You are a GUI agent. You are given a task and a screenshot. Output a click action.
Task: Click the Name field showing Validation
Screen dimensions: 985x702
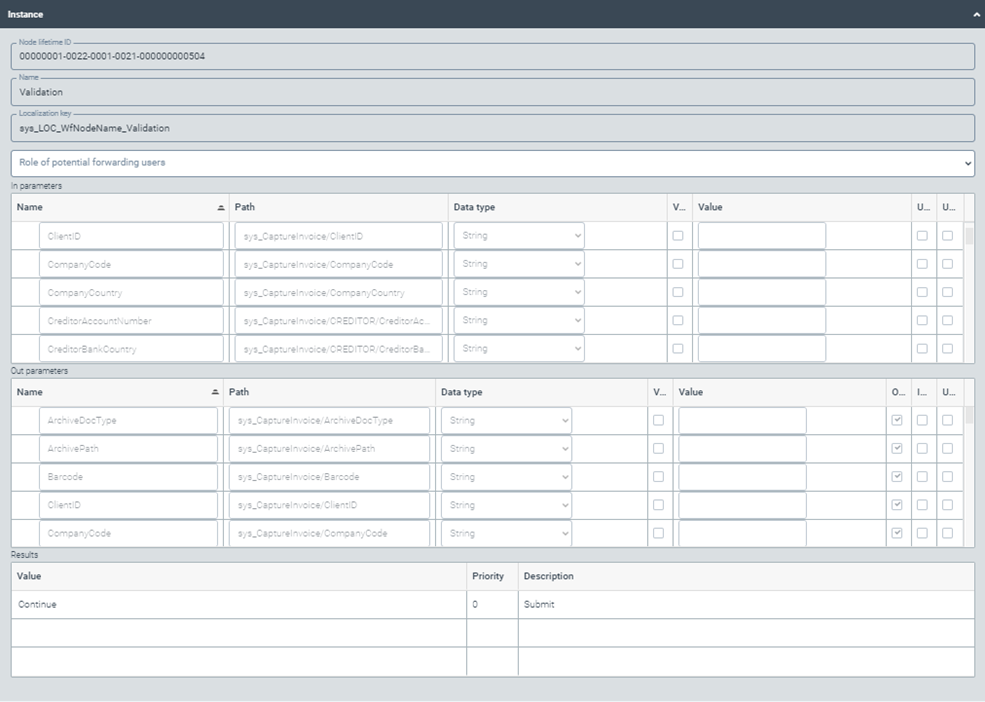click(490, 92)
